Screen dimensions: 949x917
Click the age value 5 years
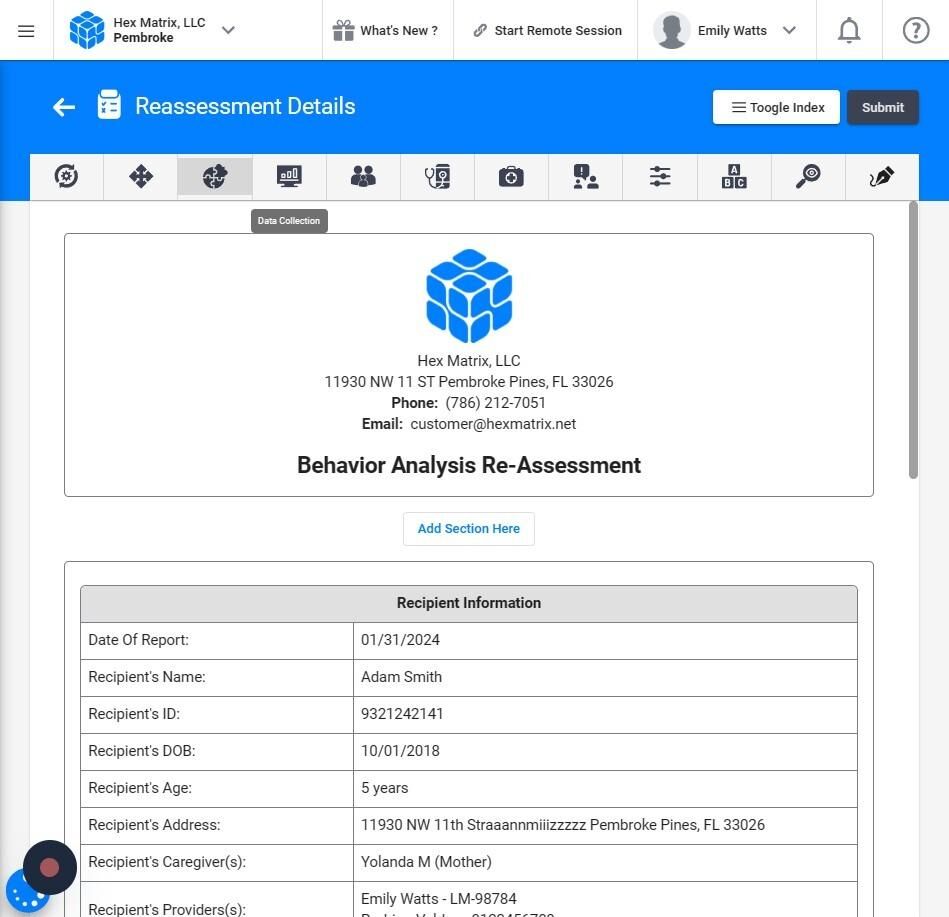coord(384,787)
